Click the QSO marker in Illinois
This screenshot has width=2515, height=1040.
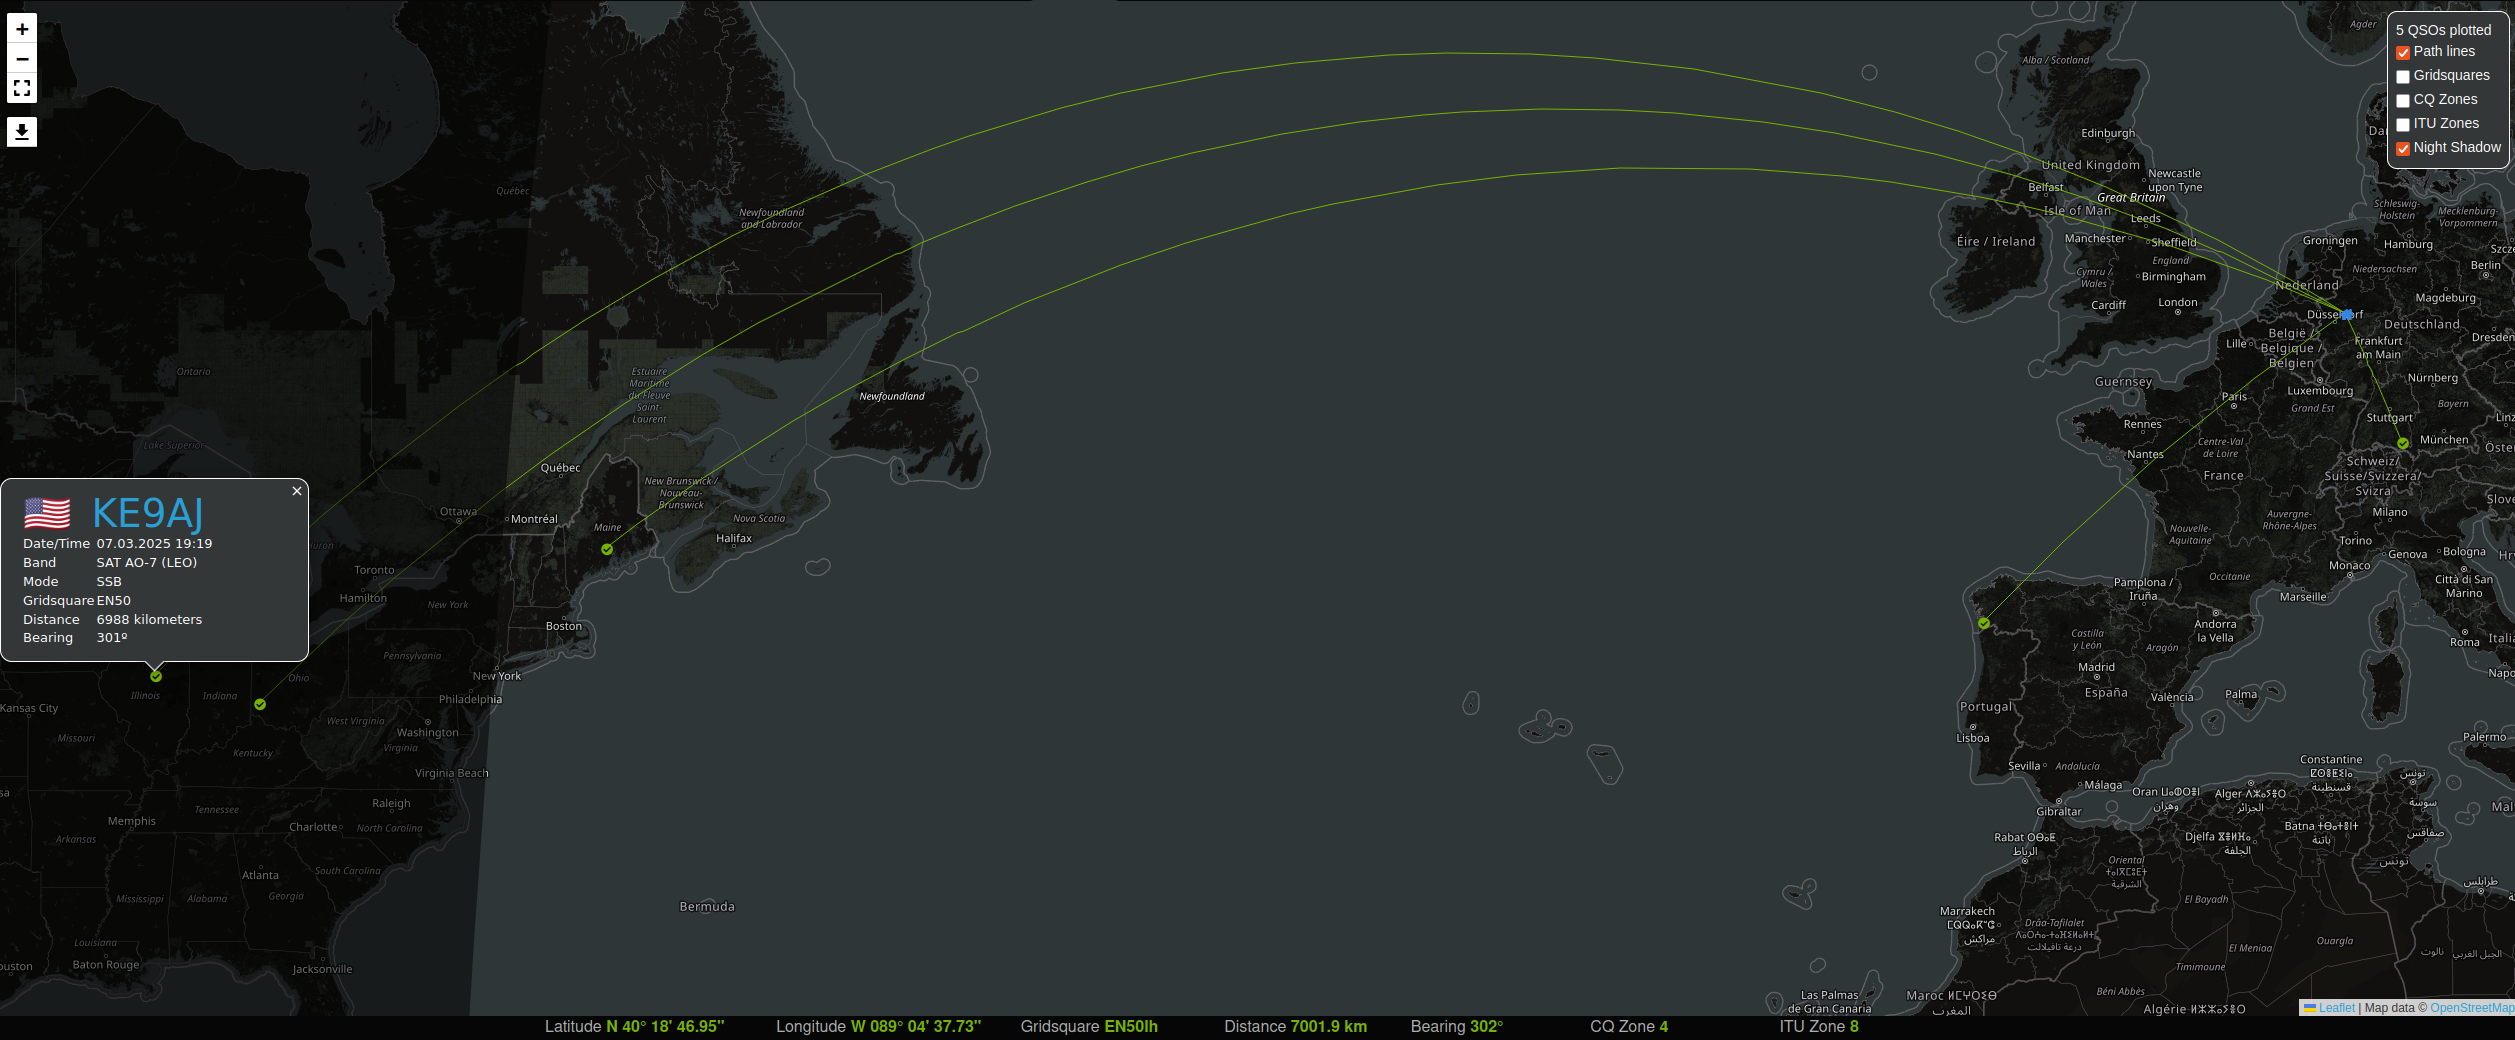coord(156,676)
